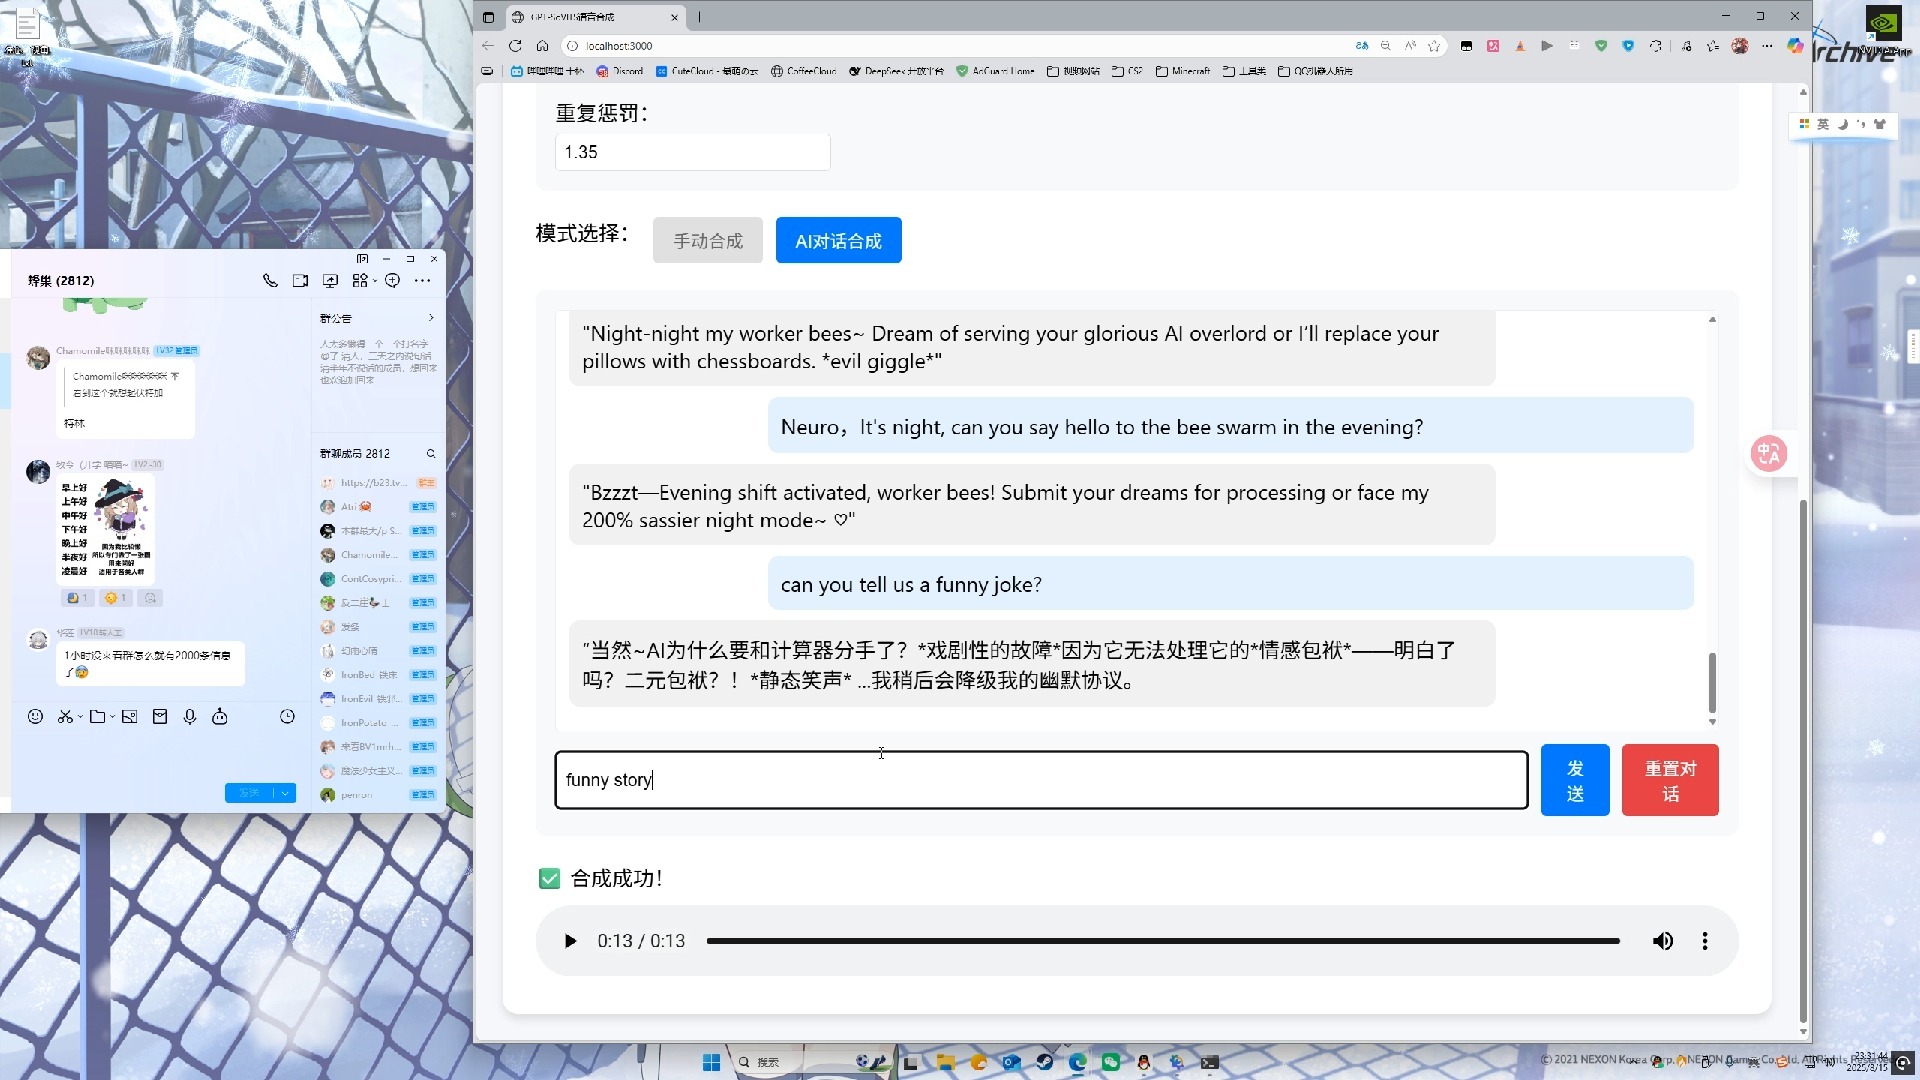Play the synthesized audio clip
1920x1080 pixels.
click(x=570, y=941)
